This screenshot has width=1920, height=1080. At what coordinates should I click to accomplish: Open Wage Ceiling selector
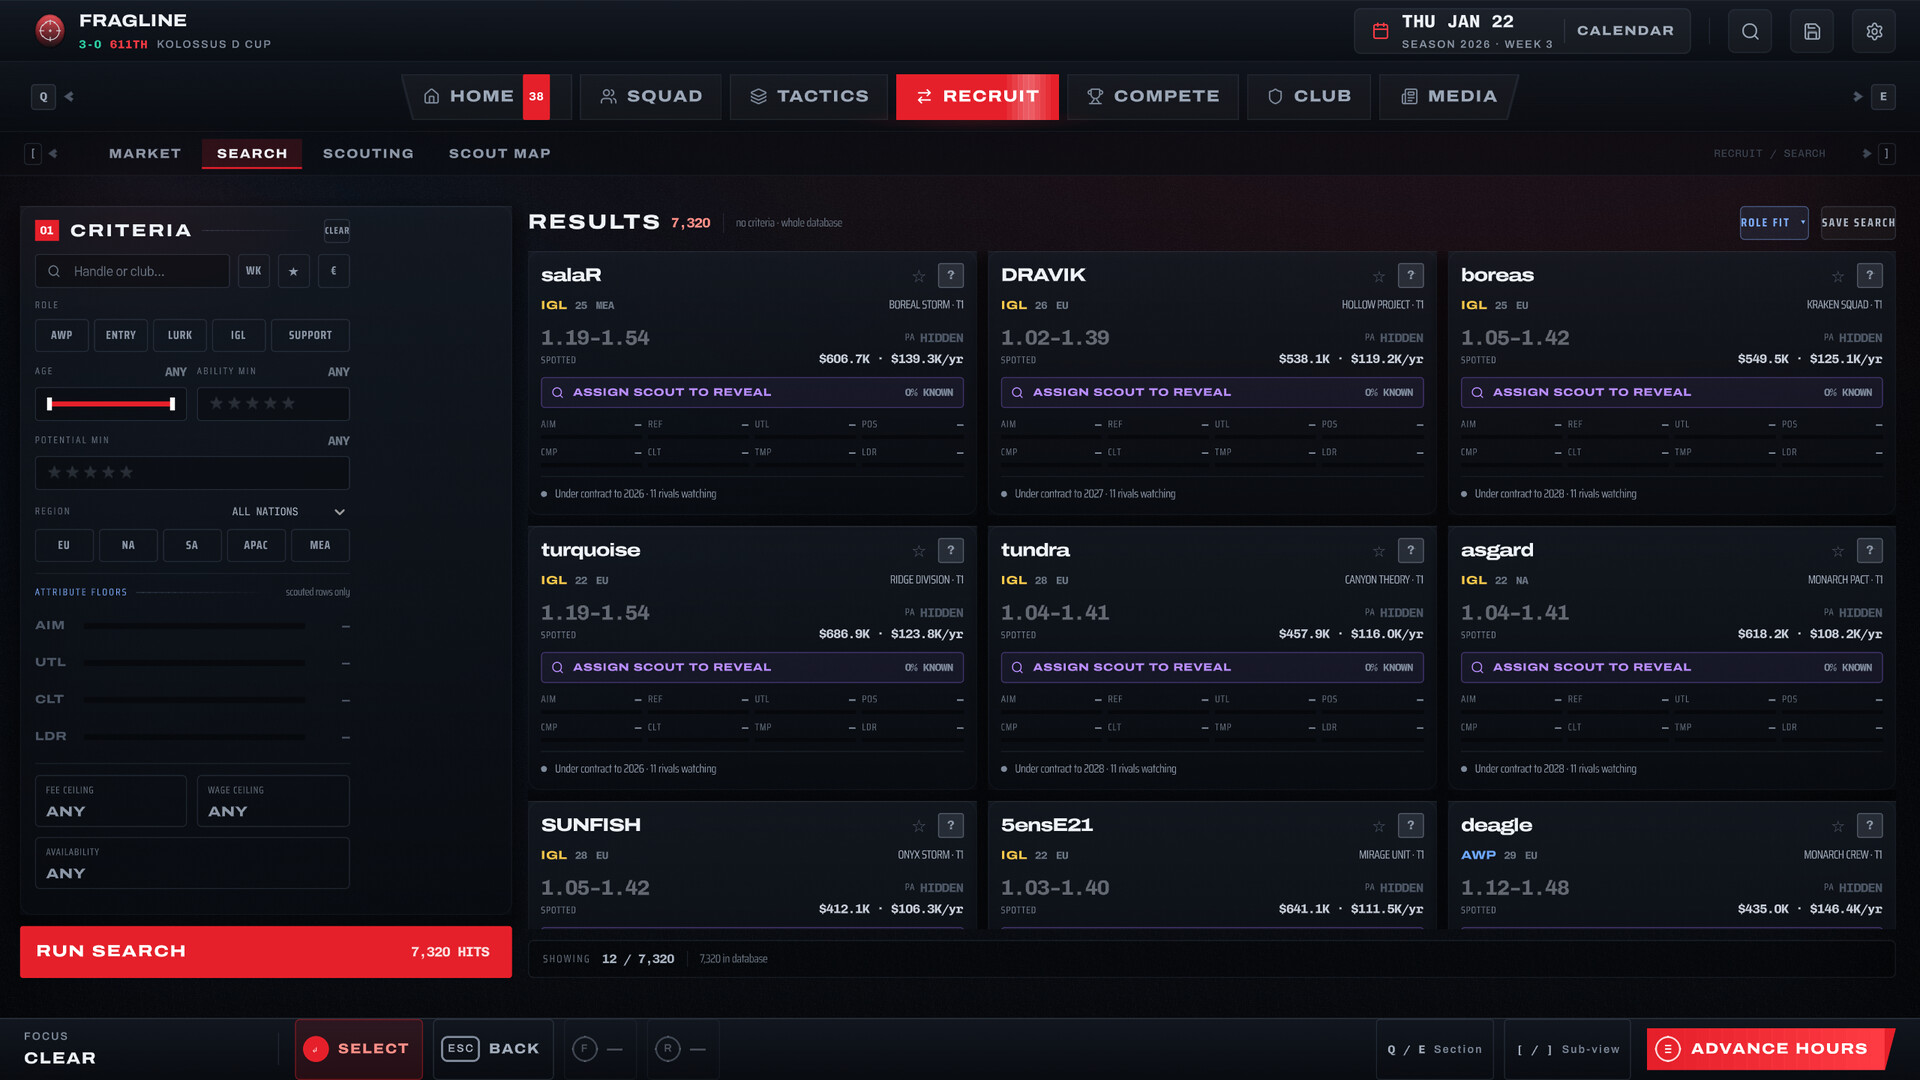[273, 801]
